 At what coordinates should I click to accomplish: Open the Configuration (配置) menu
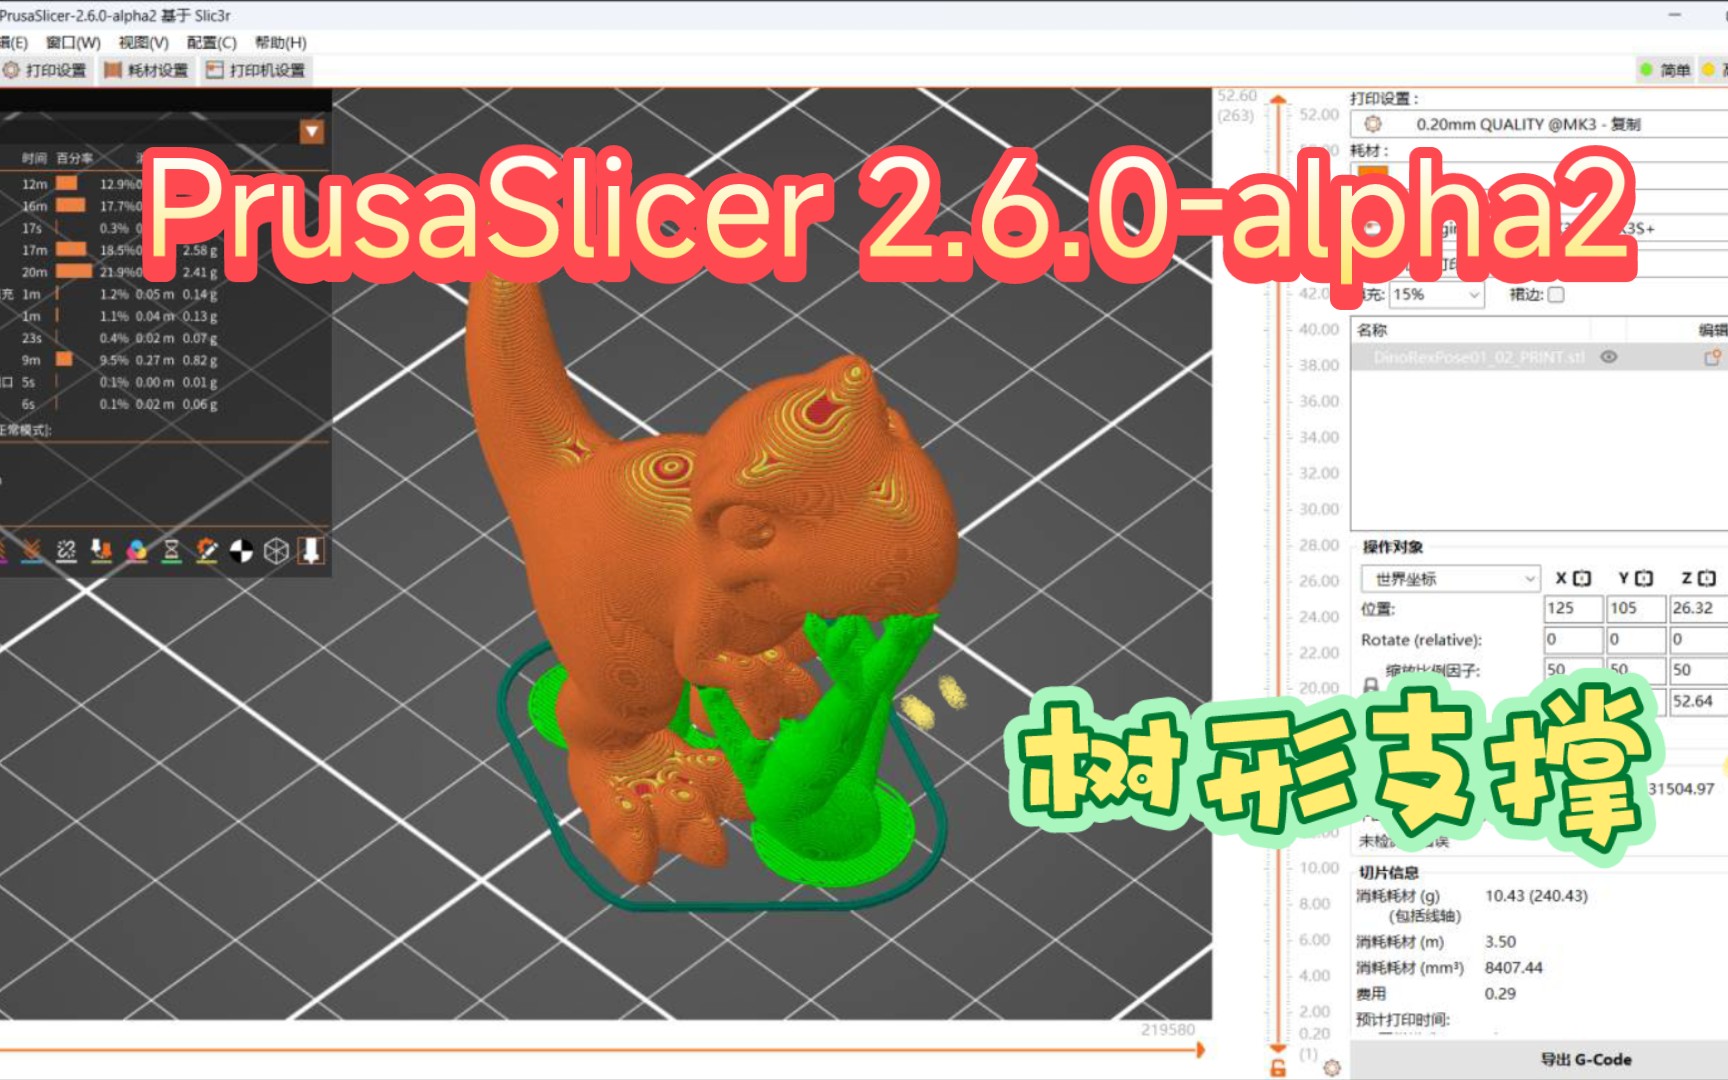pyautogui.click(x=211, y=42)
